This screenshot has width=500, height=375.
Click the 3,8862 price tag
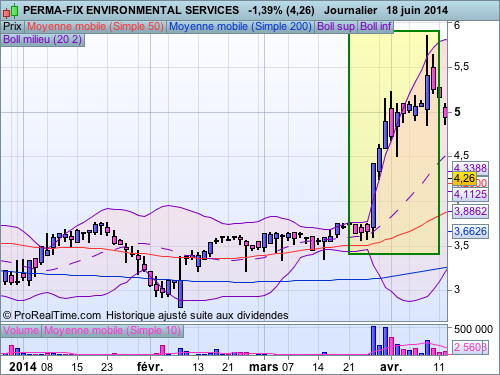pos(470,211)
